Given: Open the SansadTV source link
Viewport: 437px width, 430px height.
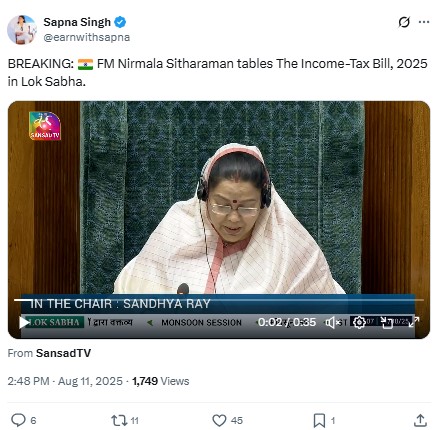Looking at the screenshot, I should coord(63,353).
